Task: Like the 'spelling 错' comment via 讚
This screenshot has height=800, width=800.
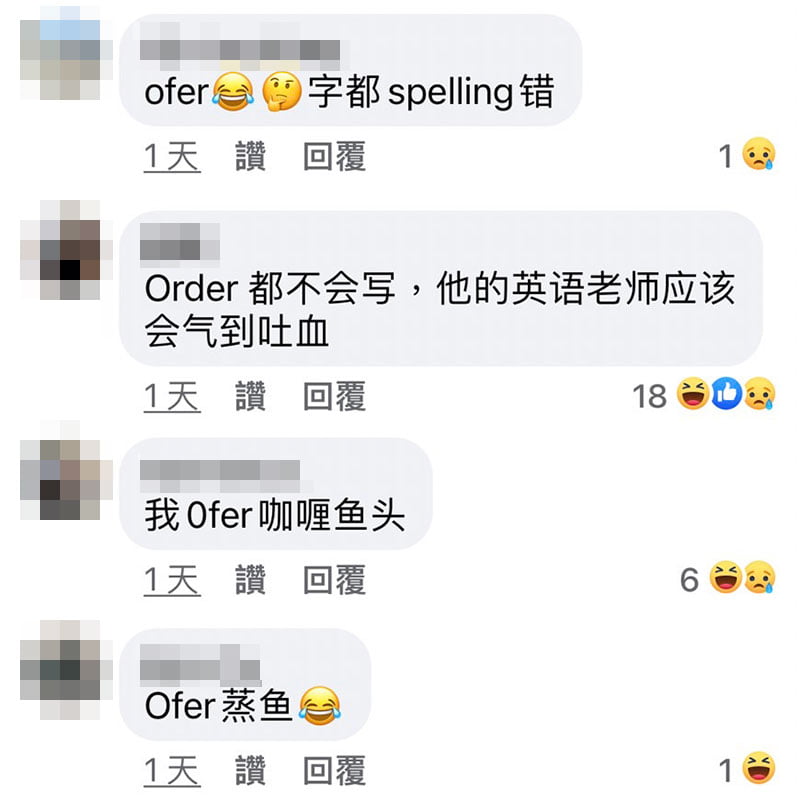Action: click(x=251, y=156)
